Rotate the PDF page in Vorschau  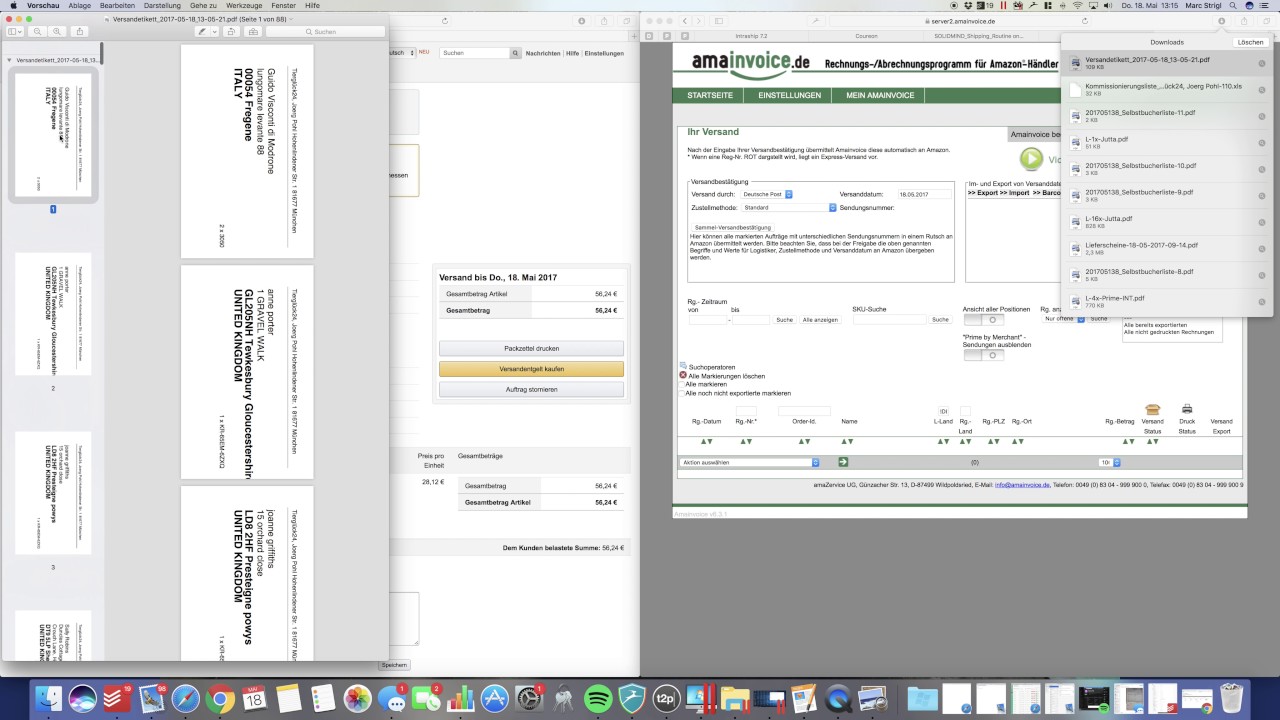pyautogui.click(x=231, y=32)
